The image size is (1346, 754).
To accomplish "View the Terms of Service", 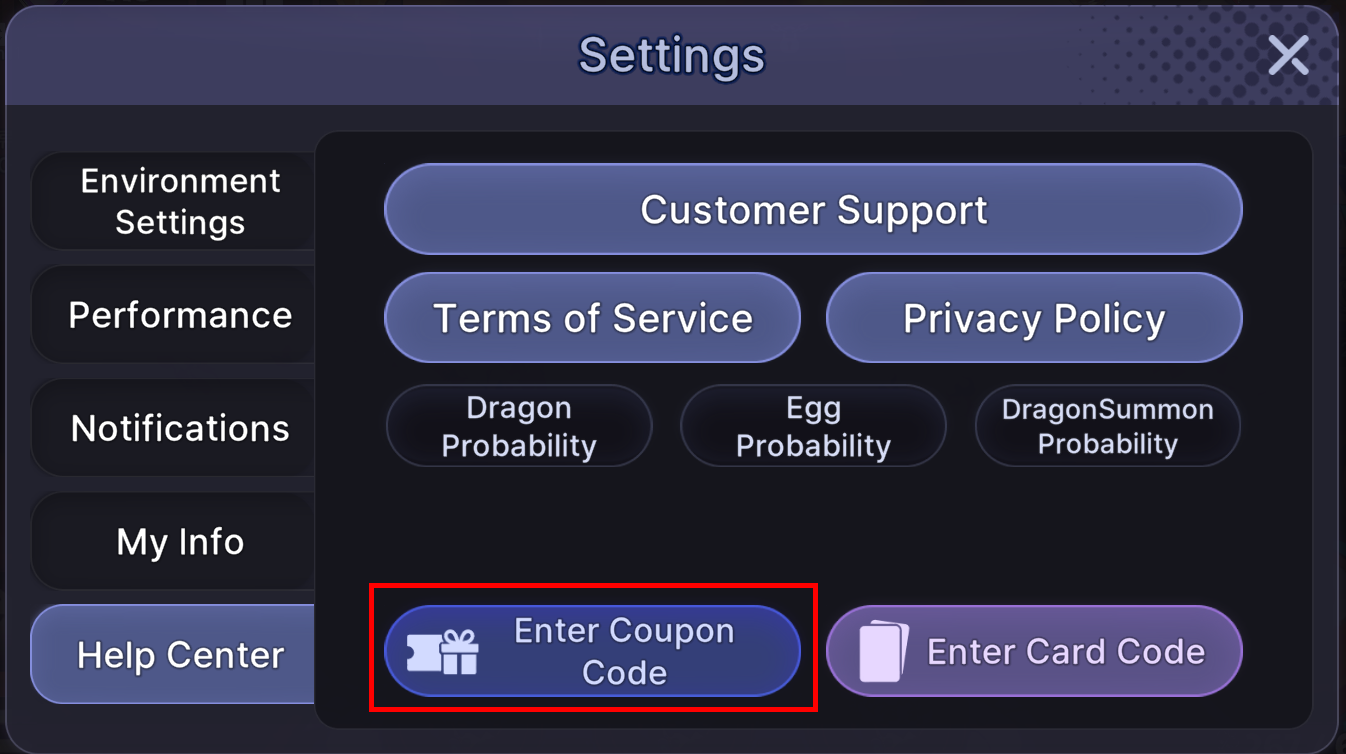I will pos(592,318).
